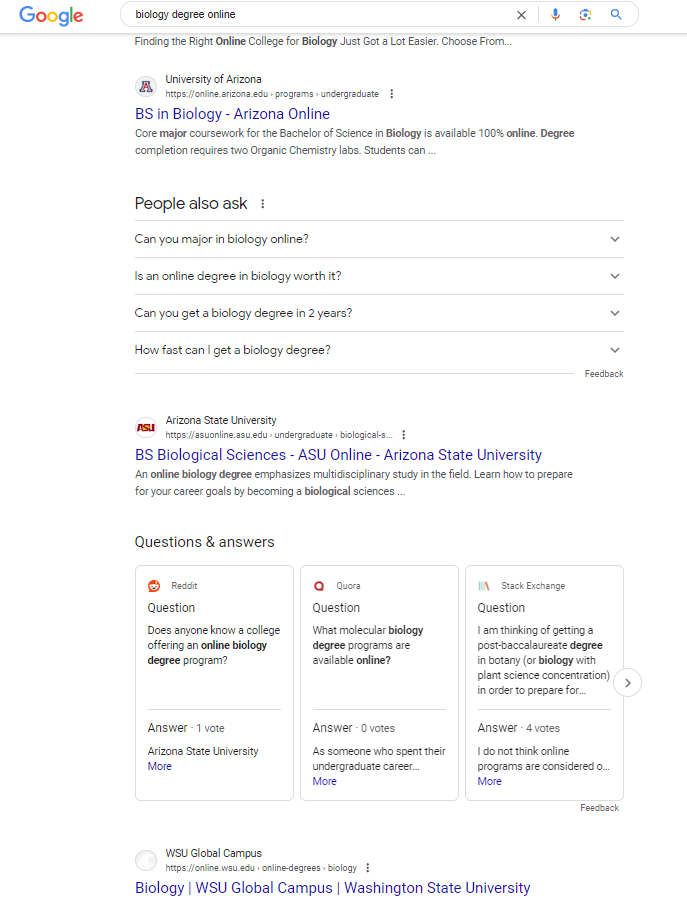Image resolution: width=687 pixels, height=901 pixels.
Task: Click the ASU favicon next to the result
Action: [146, 427]
